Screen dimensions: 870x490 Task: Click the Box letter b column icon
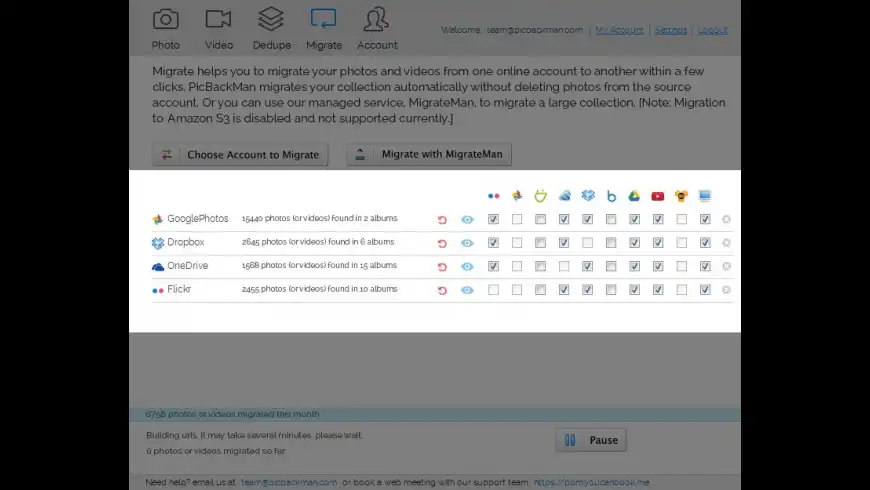[x=611, y=196]
